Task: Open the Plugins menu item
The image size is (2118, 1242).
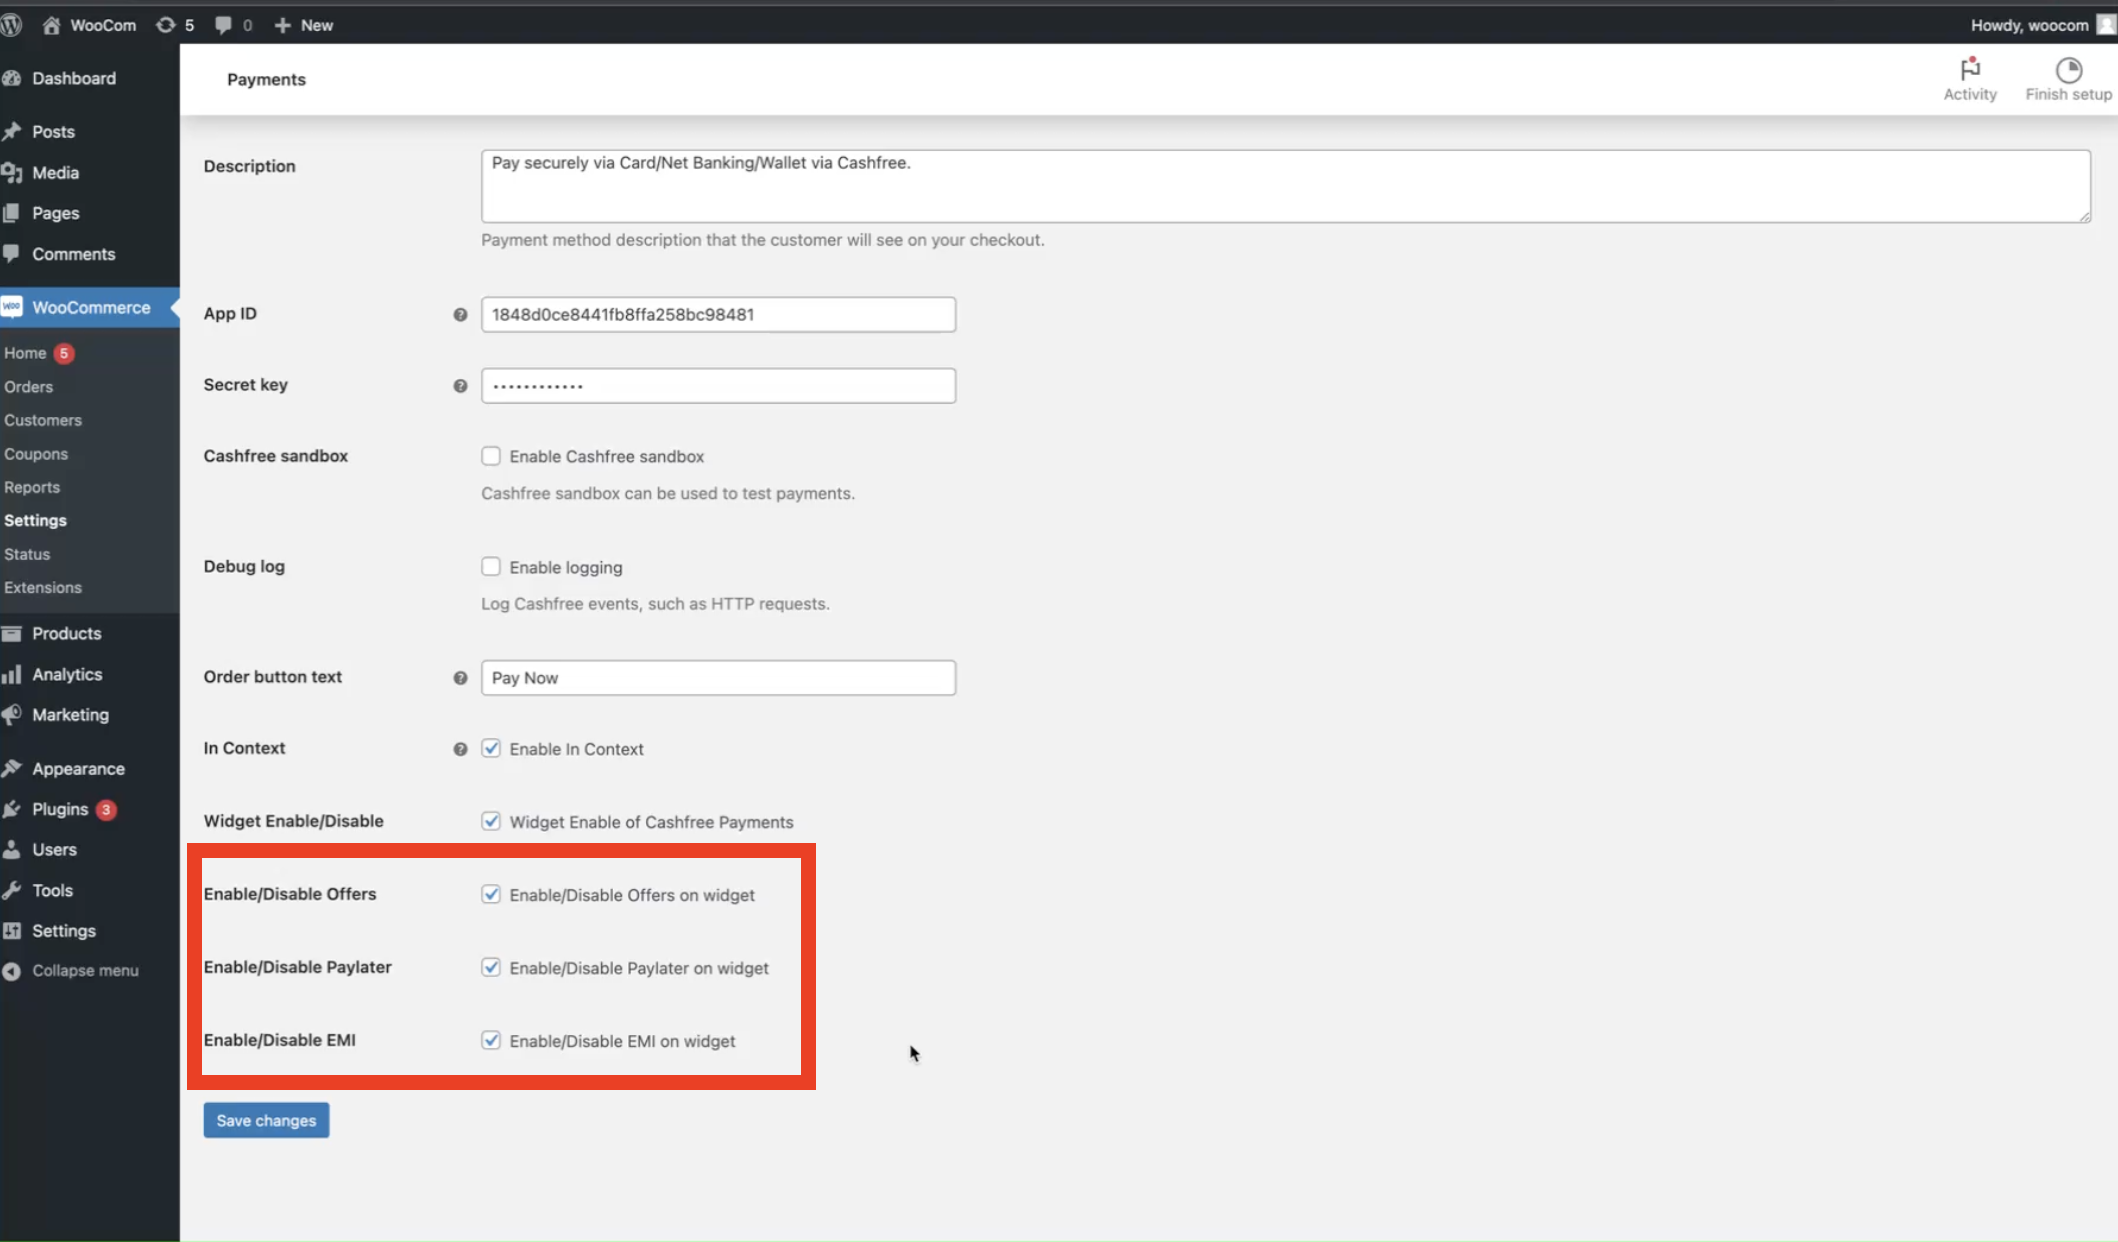Action: click(60, 809)
